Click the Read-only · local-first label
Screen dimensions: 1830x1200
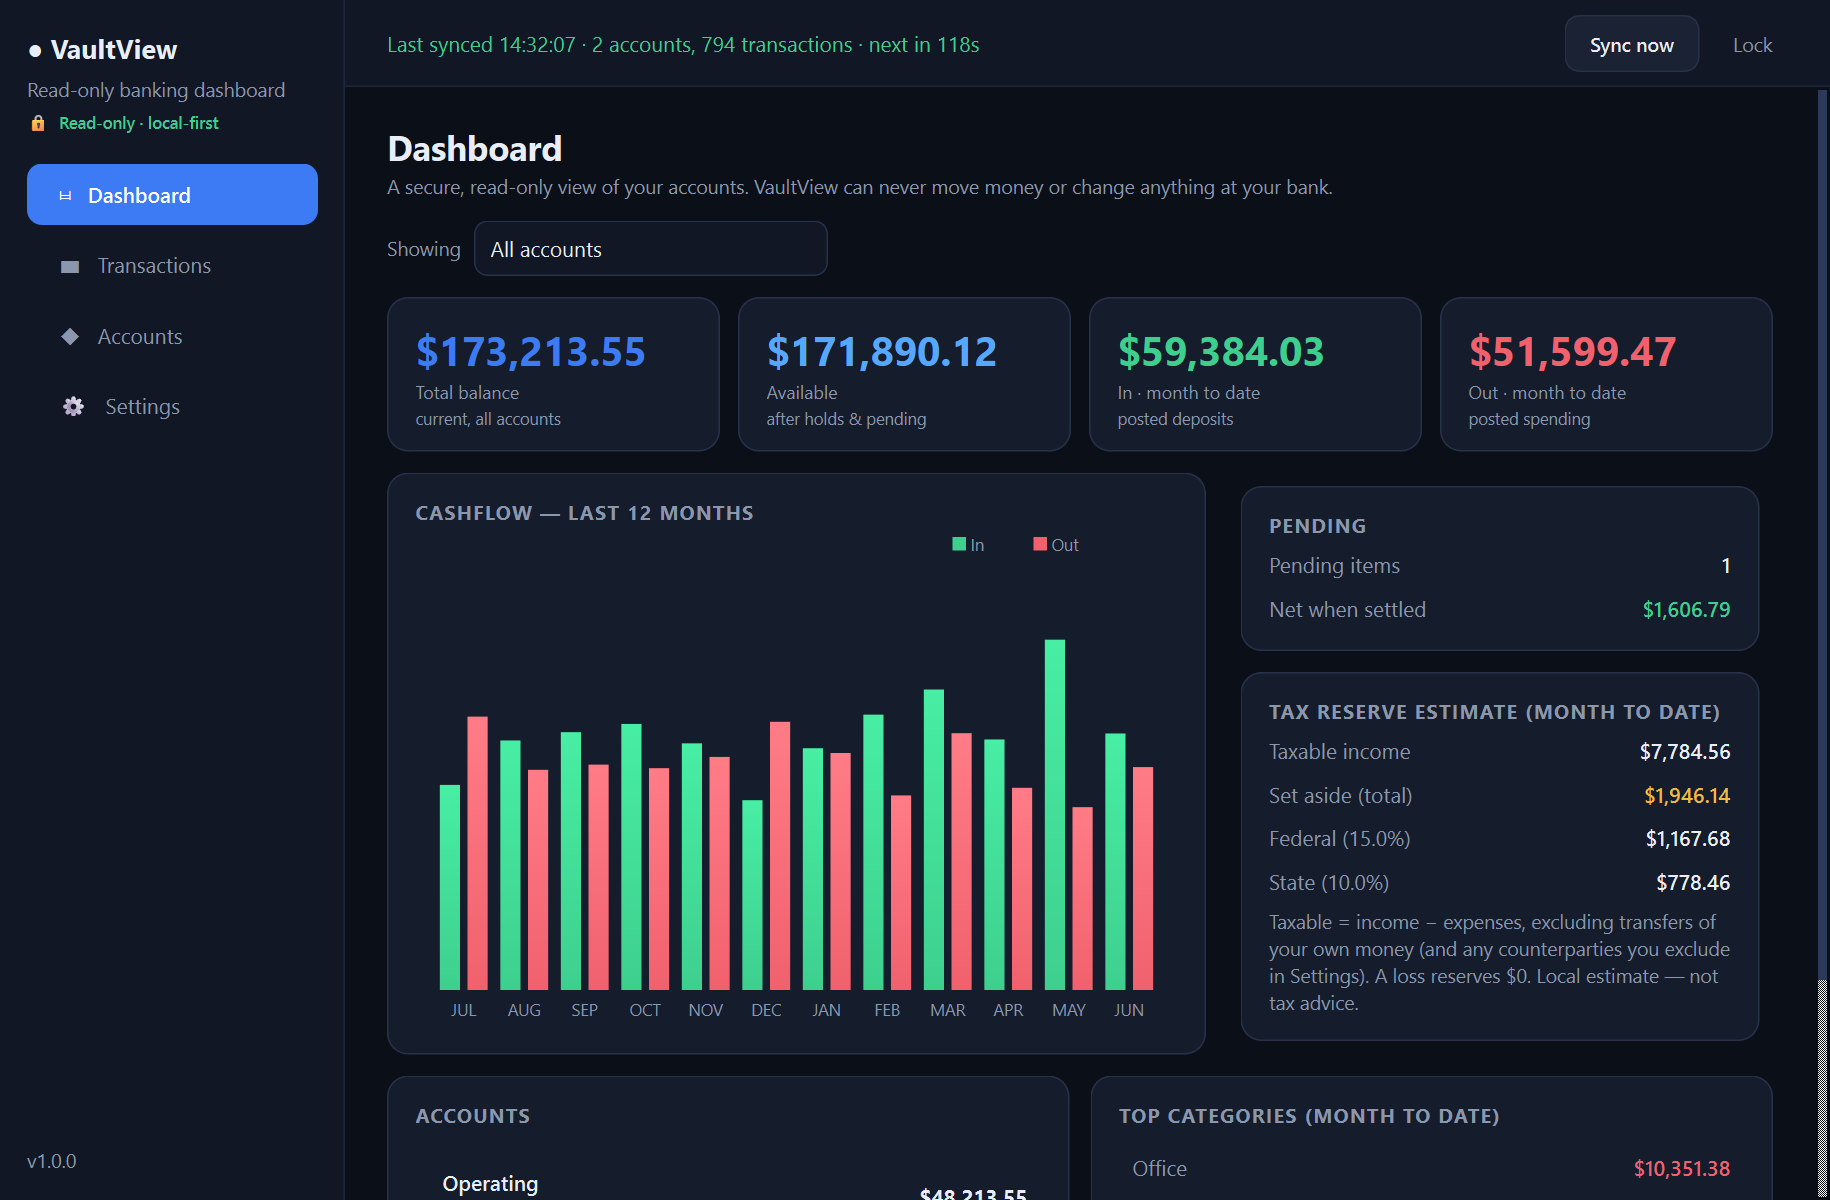[x=138, y=123]
